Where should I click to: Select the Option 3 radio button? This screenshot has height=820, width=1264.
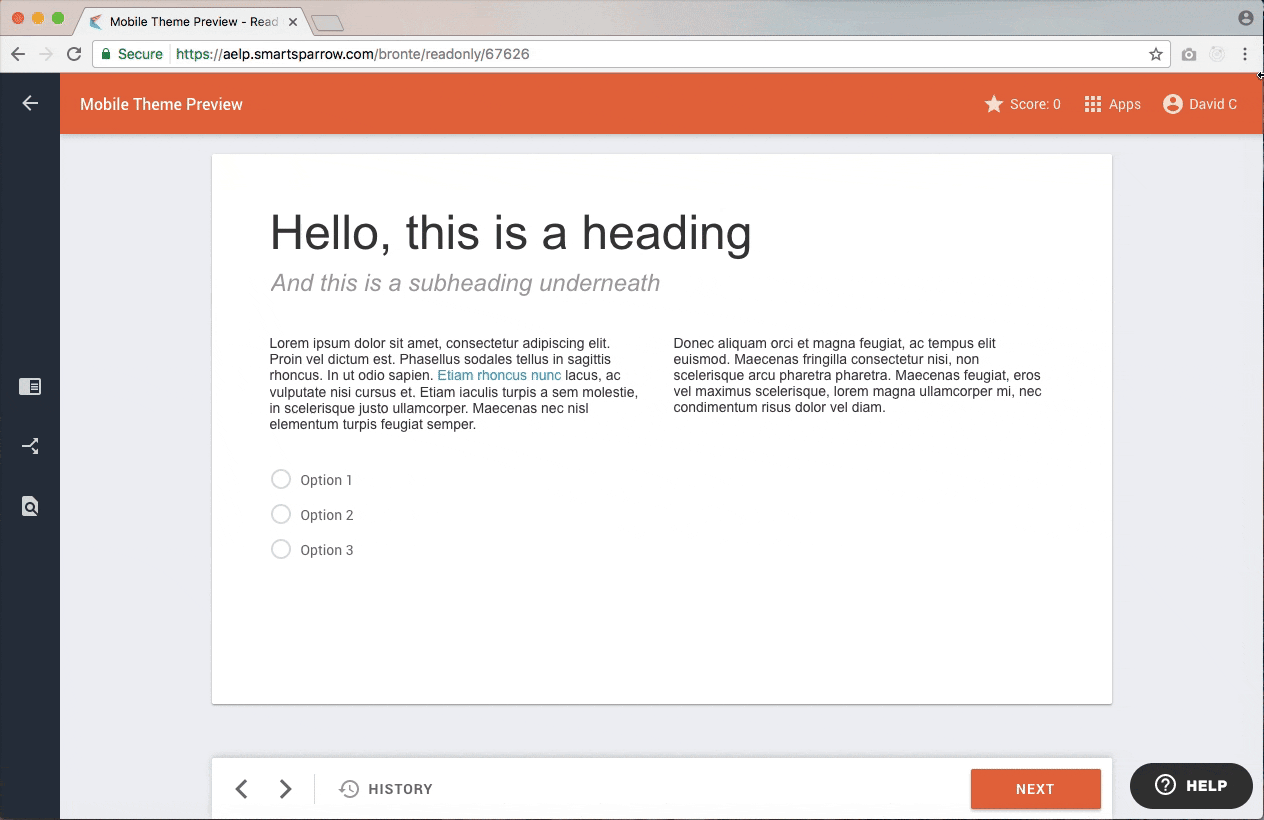[x=281, y=550]
